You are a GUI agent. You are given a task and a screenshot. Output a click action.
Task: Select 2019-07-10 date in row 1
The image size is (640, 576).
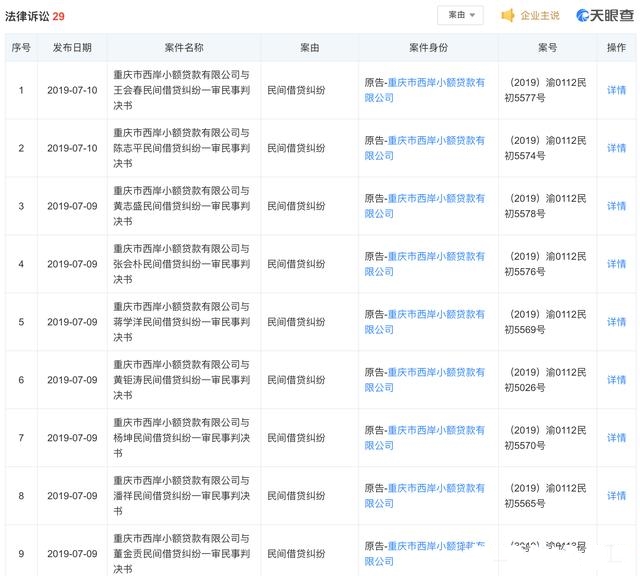[72, 90]
